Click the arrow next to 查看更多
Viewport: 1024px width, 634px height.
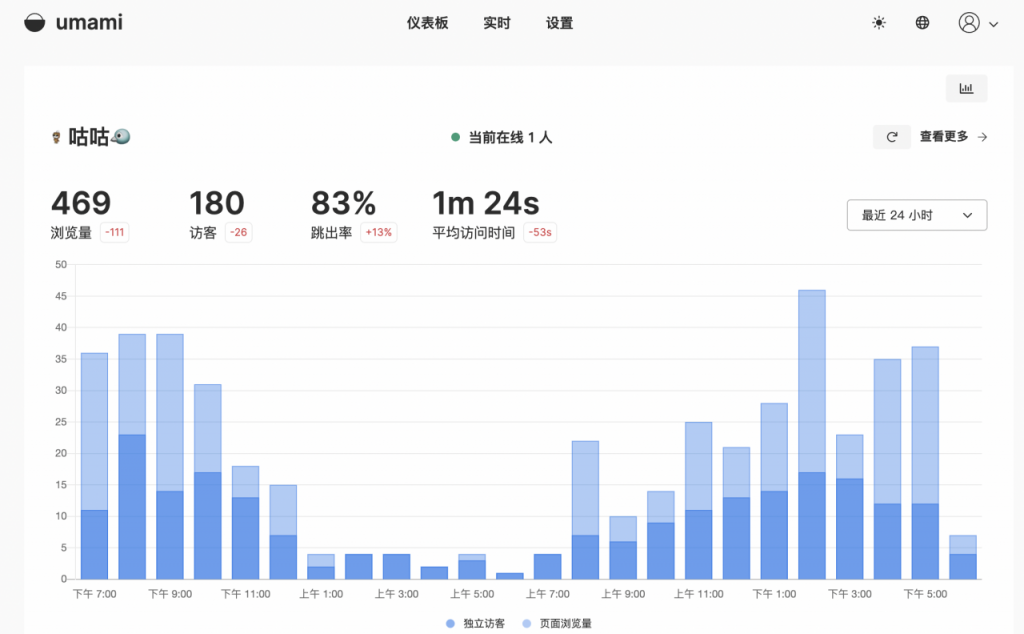tap(982, 137)
